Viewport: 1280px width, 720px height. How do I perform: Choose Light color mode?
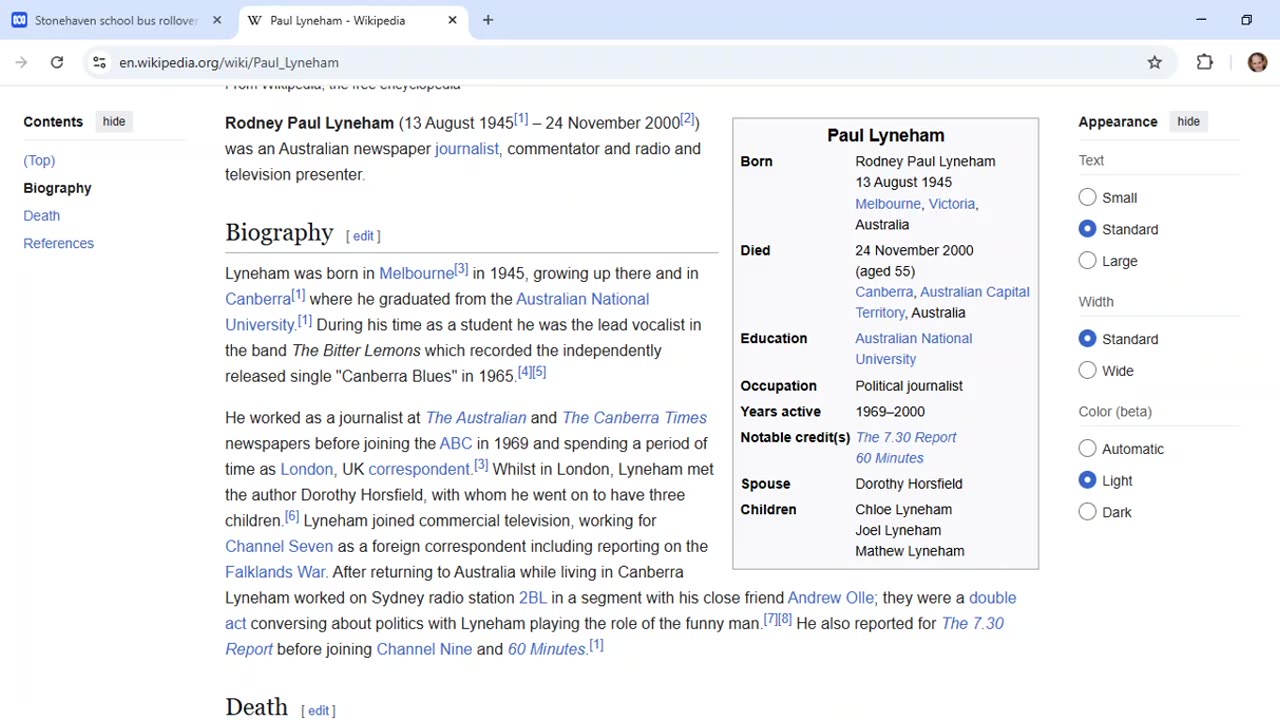[x=1087, y=480]
